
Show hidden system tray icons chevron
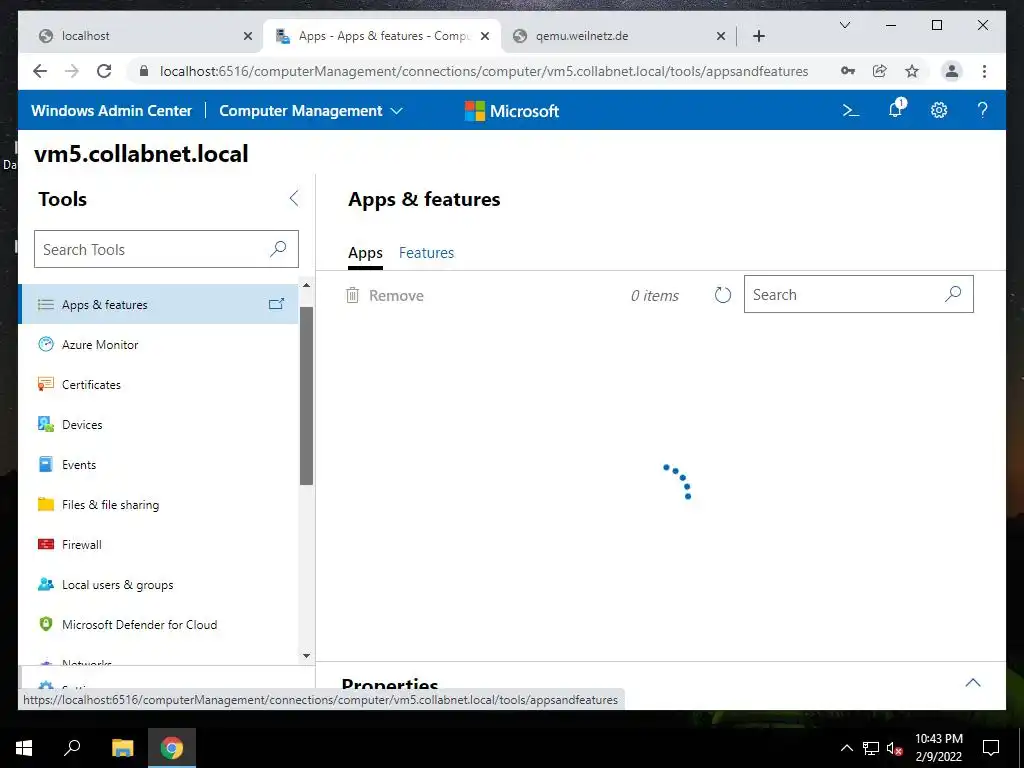point(846,748)
